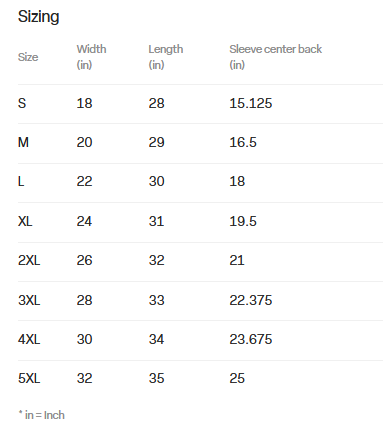The width and height of the screenshot is (383, 422).
Task: Click the in = Inch footnote
Action: 41,415
